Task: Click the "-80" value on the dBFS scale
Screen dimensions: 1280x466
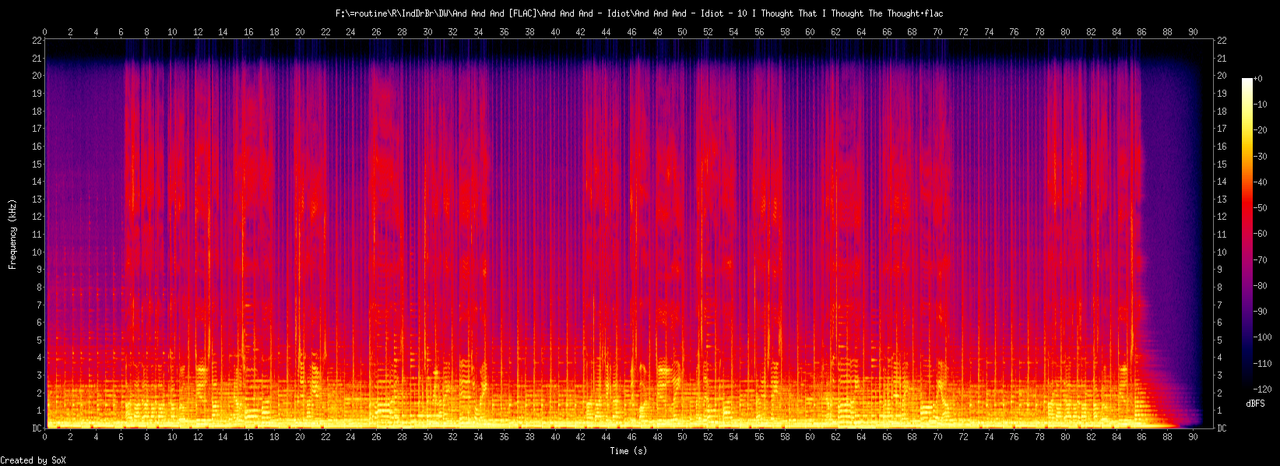Action: click(x=1261, y=285)
